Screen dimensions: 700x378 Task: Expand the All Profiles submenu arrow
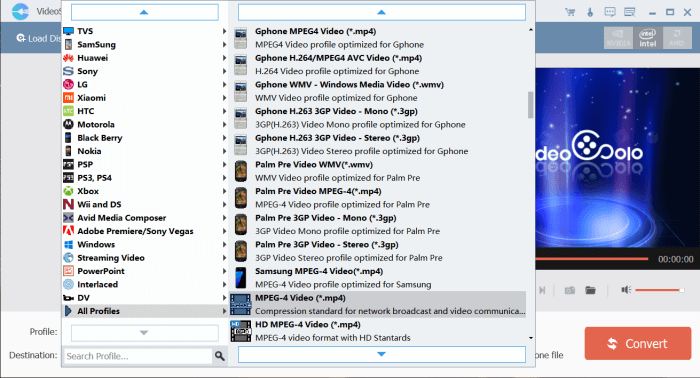pyautogui.click(x=224, y=311)
